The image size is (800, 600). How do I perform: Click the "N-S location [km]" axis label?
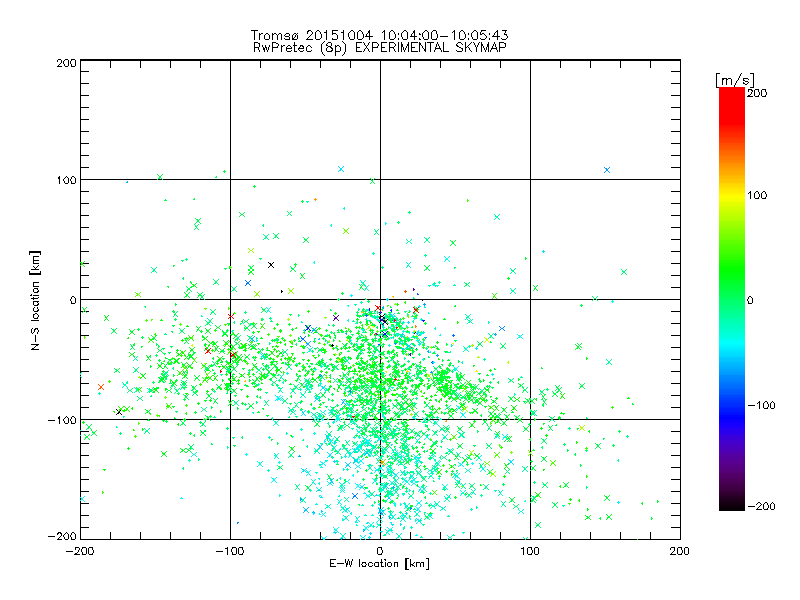coord(35,300)
